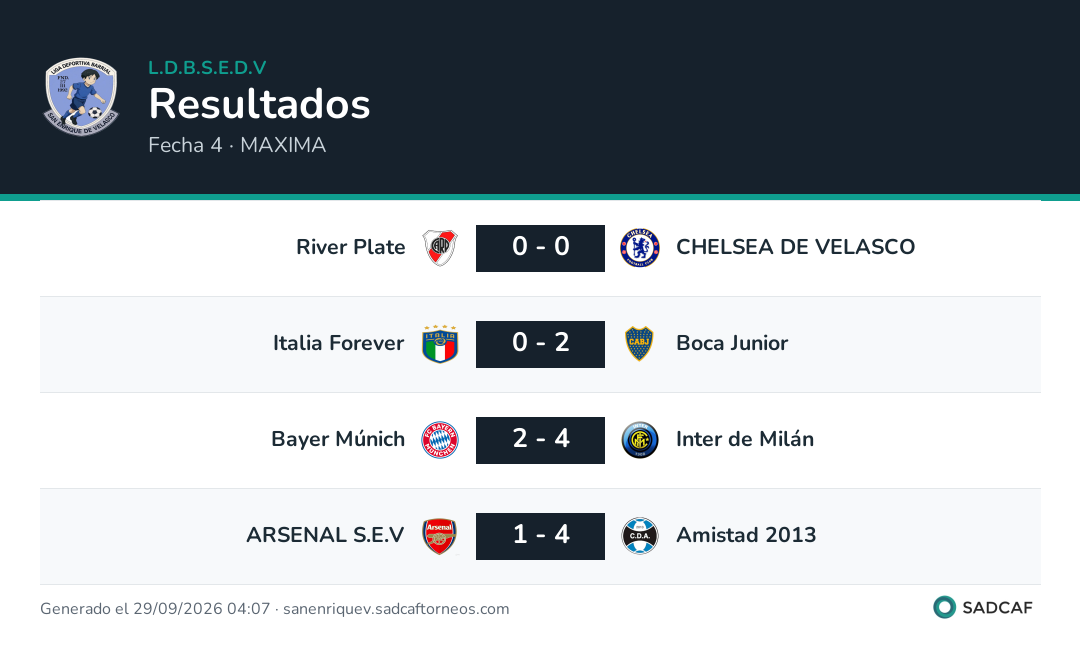Click the sanenriquev.sadcaftorneos.com link

396,609
